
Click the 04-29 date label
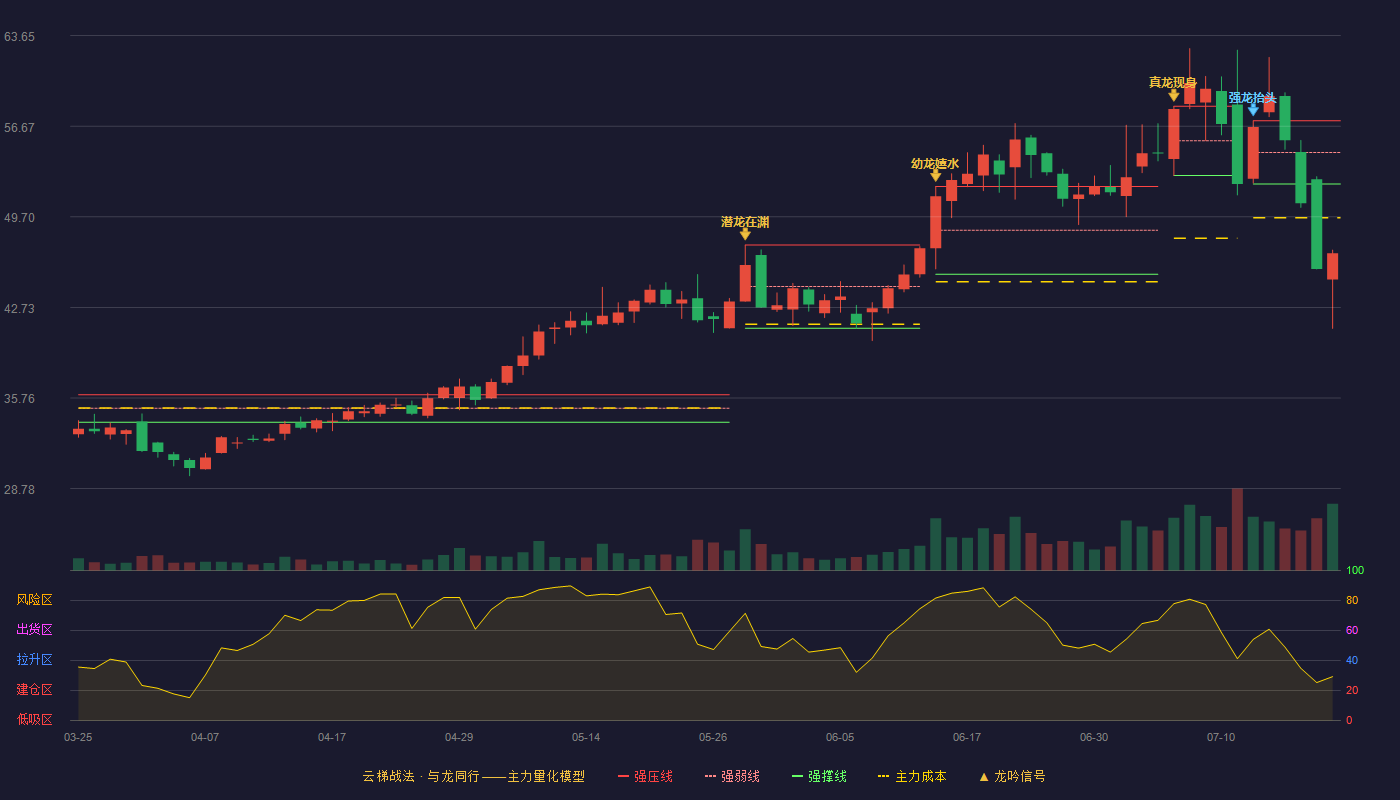[459, 737]
